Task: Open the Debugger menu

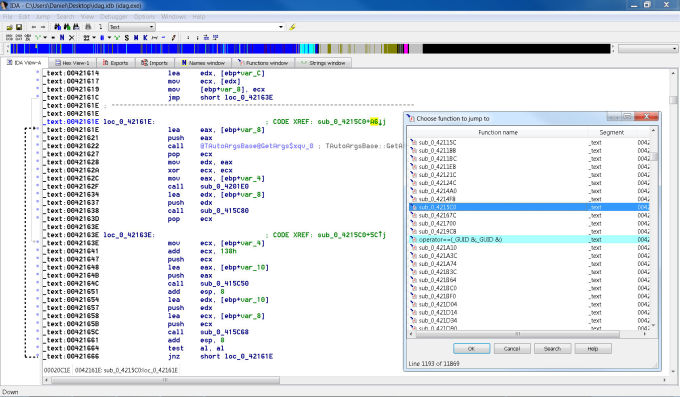Action: point(114,16)
